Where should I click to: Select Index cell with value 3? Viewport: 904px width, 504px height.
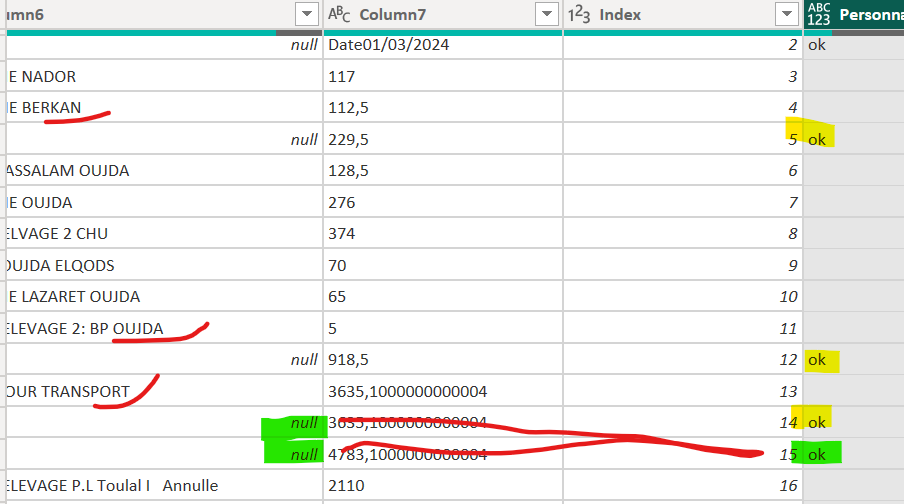(683, 76)
